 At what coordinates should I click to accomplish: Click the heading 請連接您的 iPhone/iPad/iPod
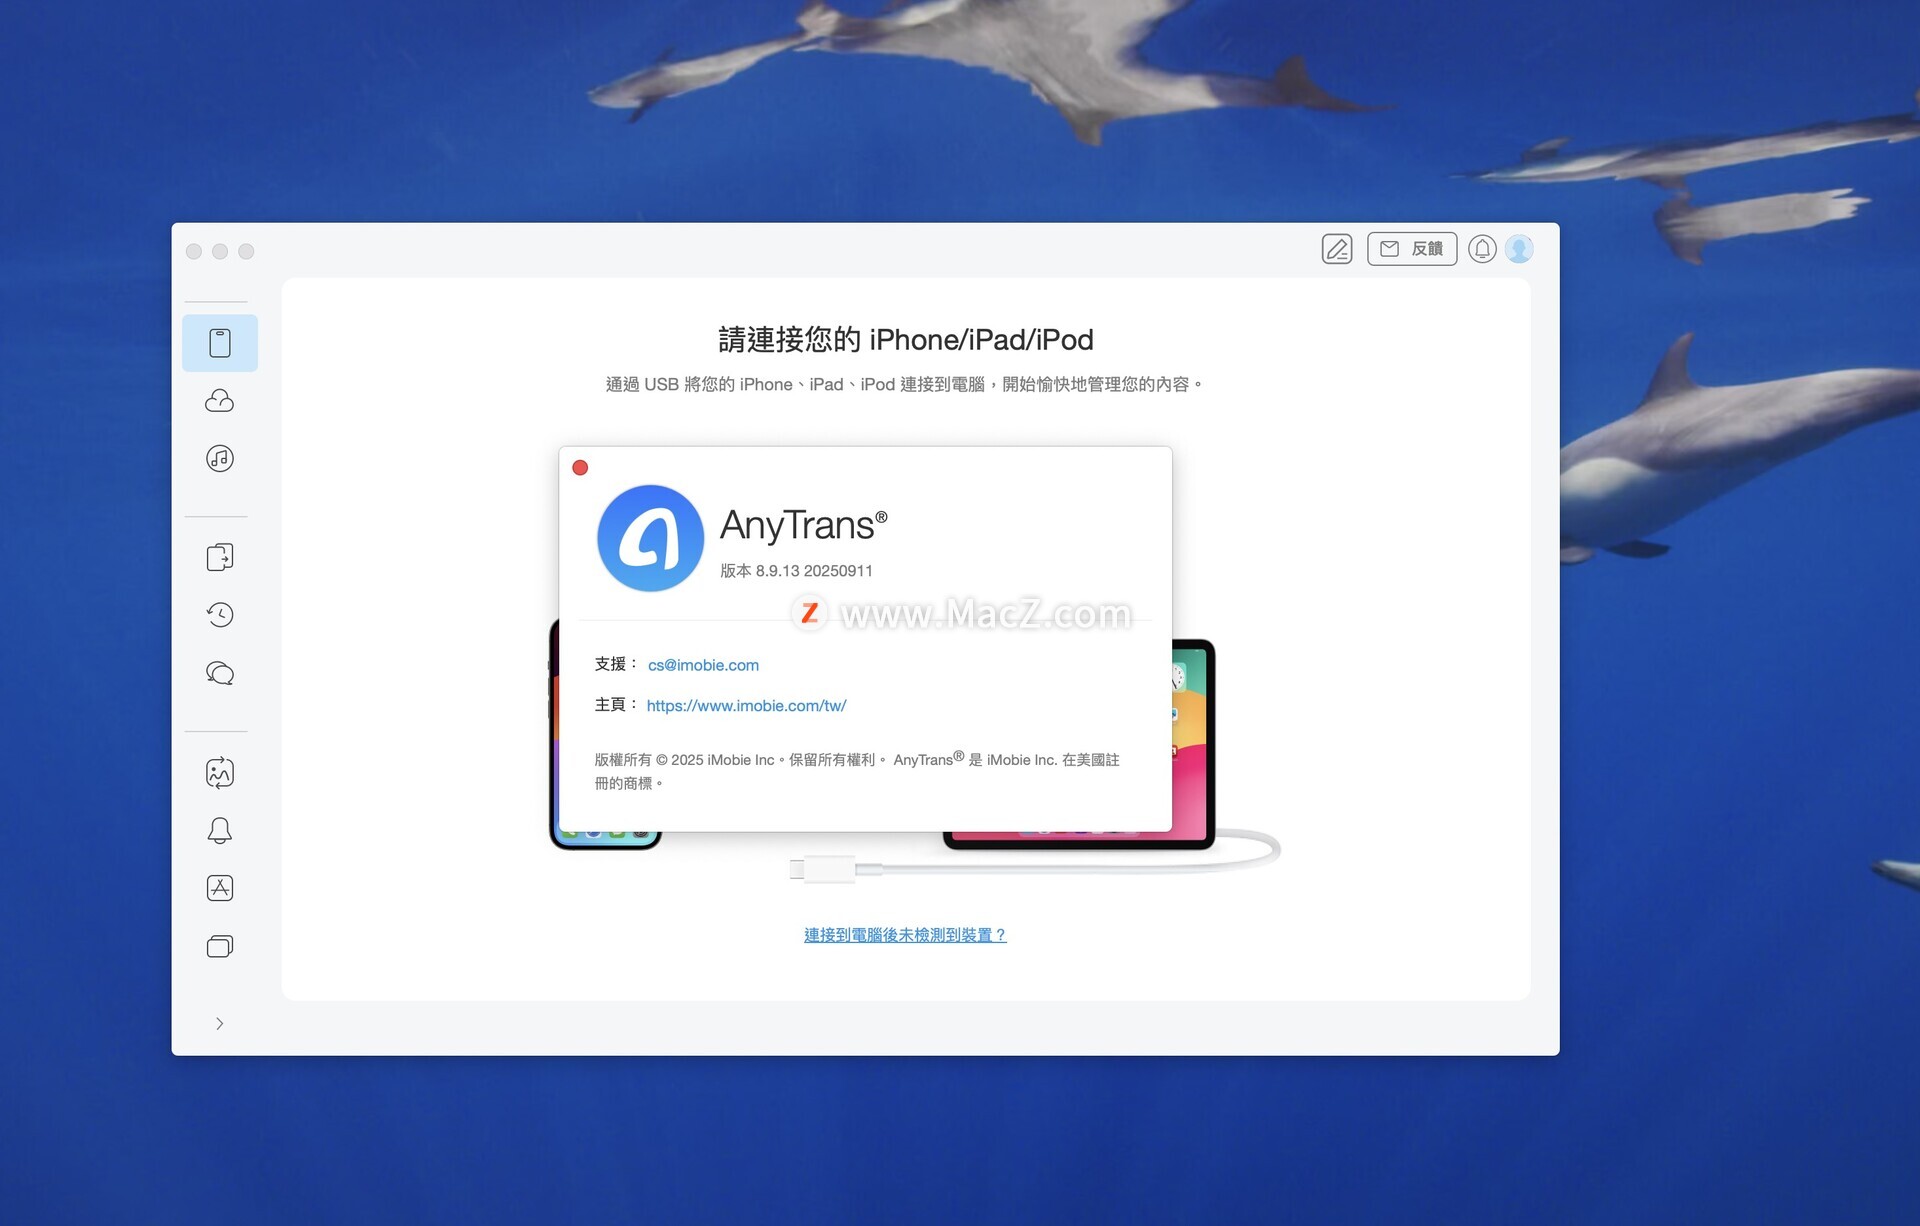[x=906, y=340]
